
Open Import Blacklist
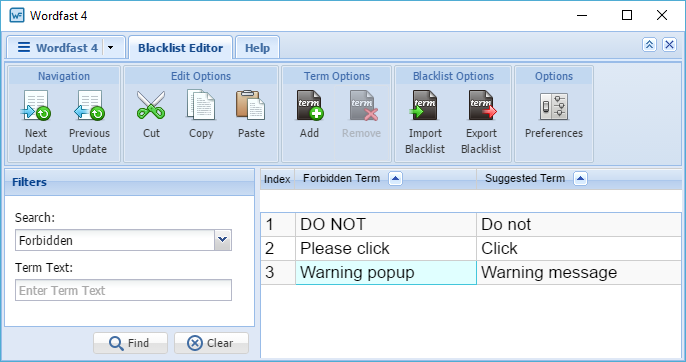424,105
